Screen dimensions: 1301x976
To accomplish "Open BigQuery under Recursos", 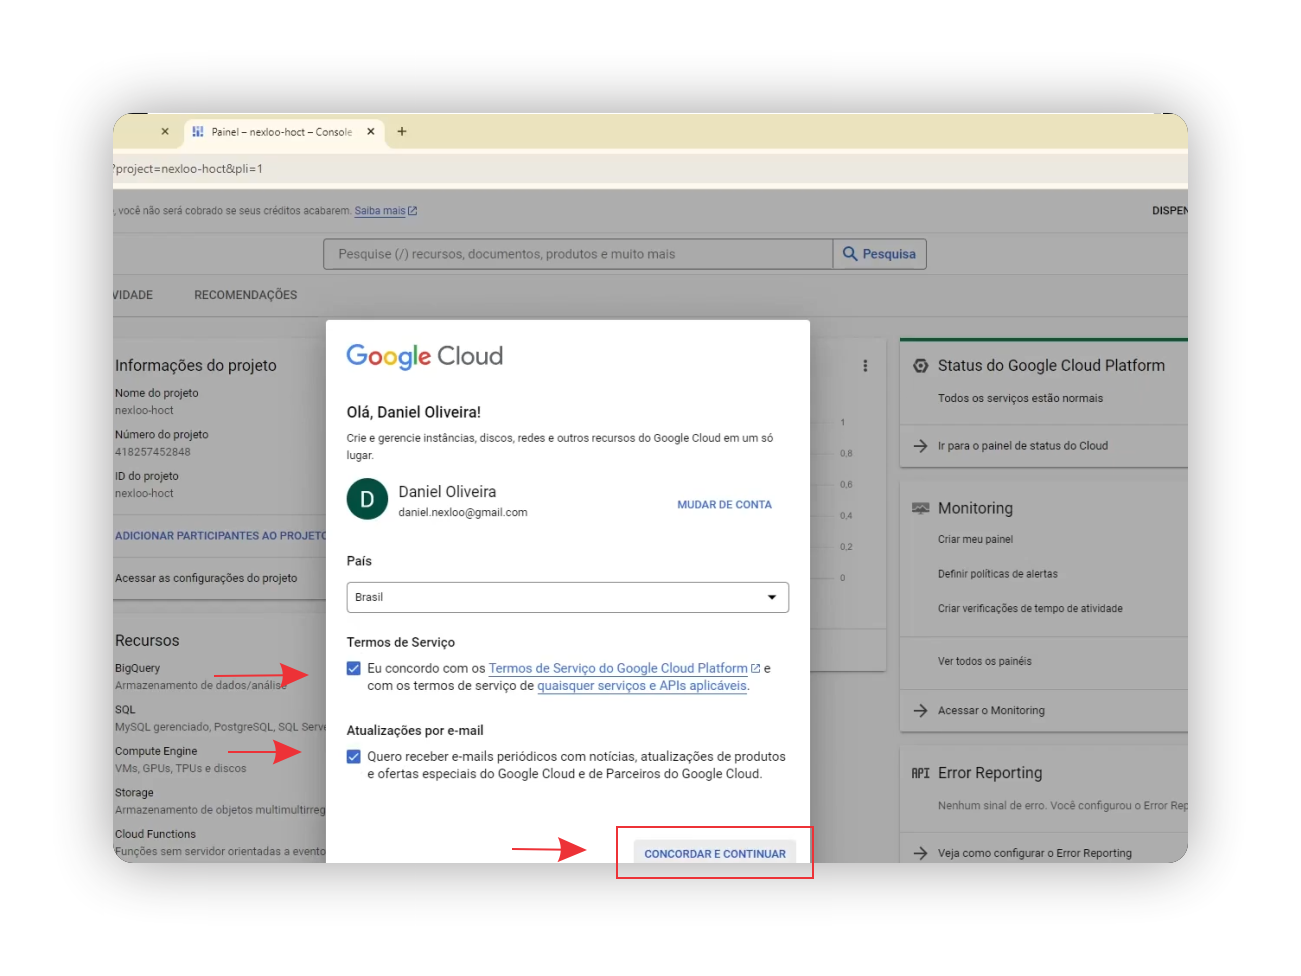I will click(x=137, y=668).
